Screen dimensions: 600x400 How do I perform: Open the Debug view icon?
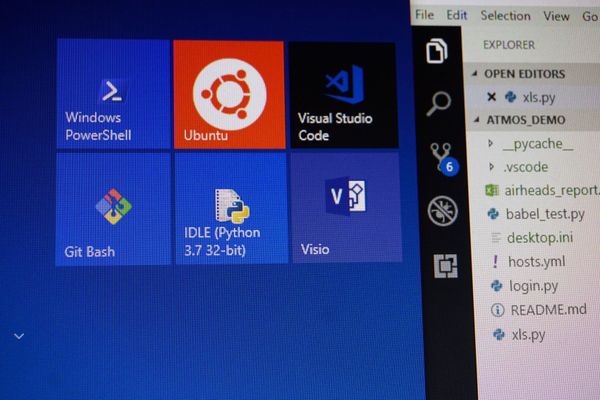point(443,211)
